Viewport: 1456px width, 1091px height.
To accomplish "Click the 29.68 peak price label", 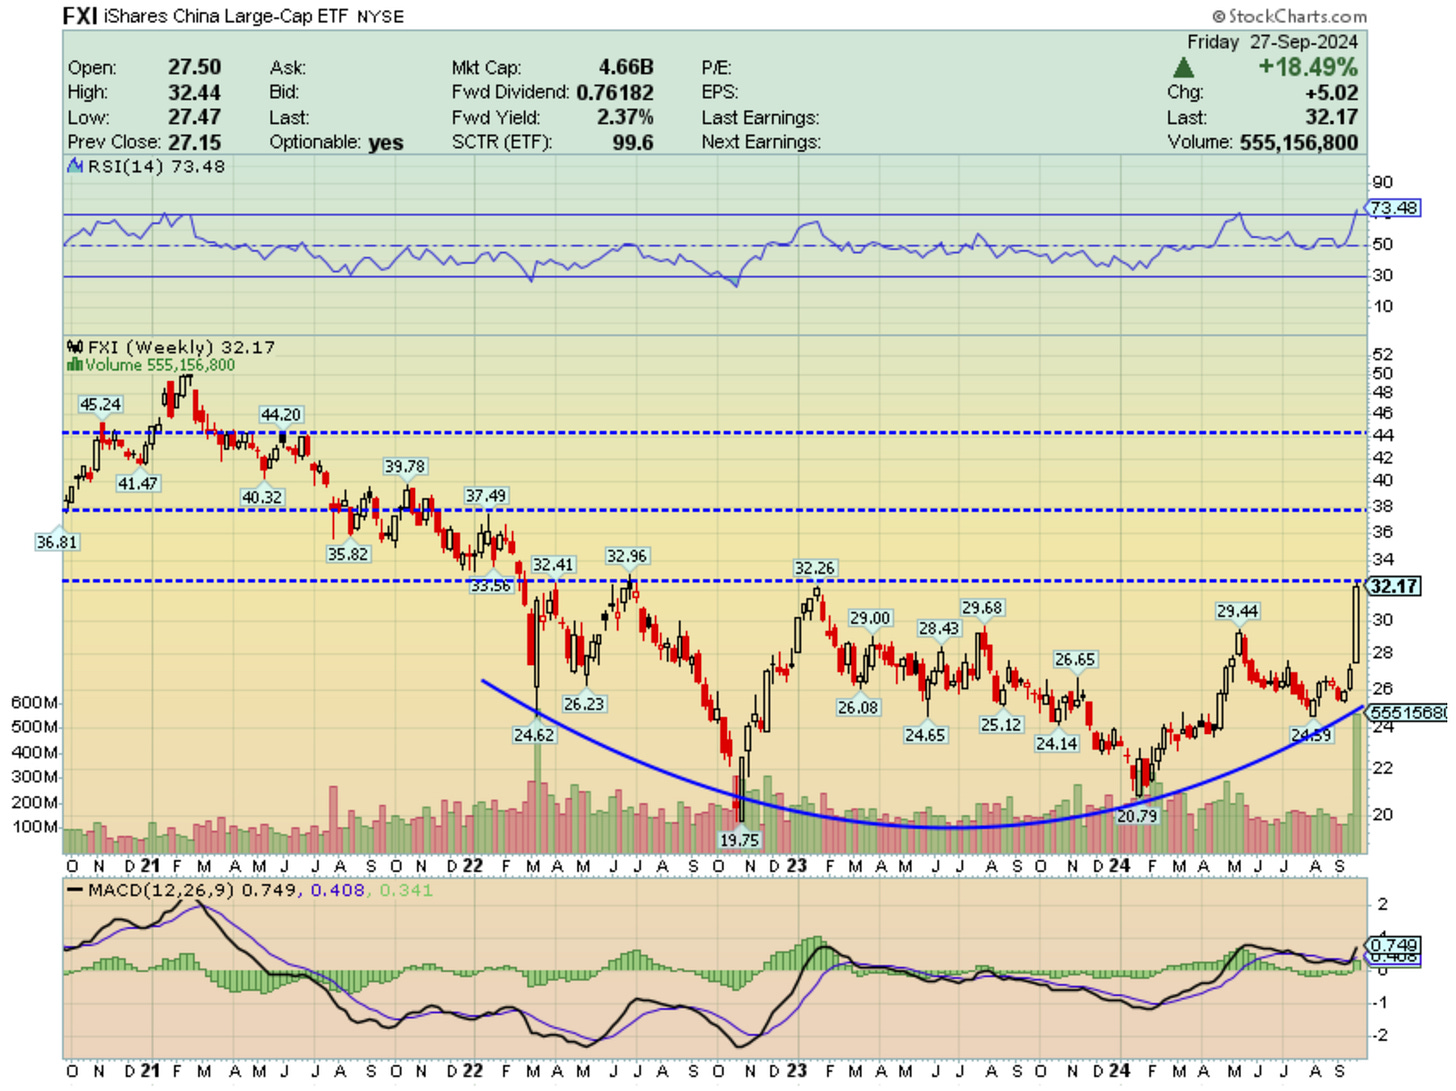I will tap(982, 607).
